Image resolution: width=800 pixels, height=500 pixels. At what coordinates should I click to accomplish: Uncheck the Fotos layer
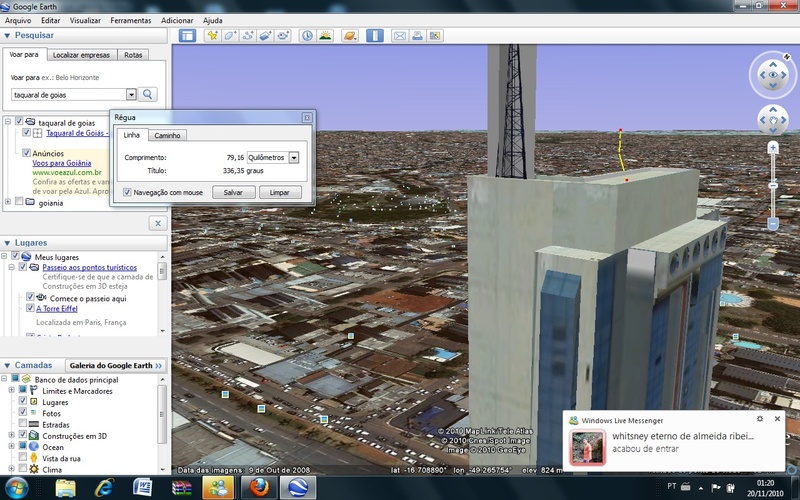[x=24, y=413]
